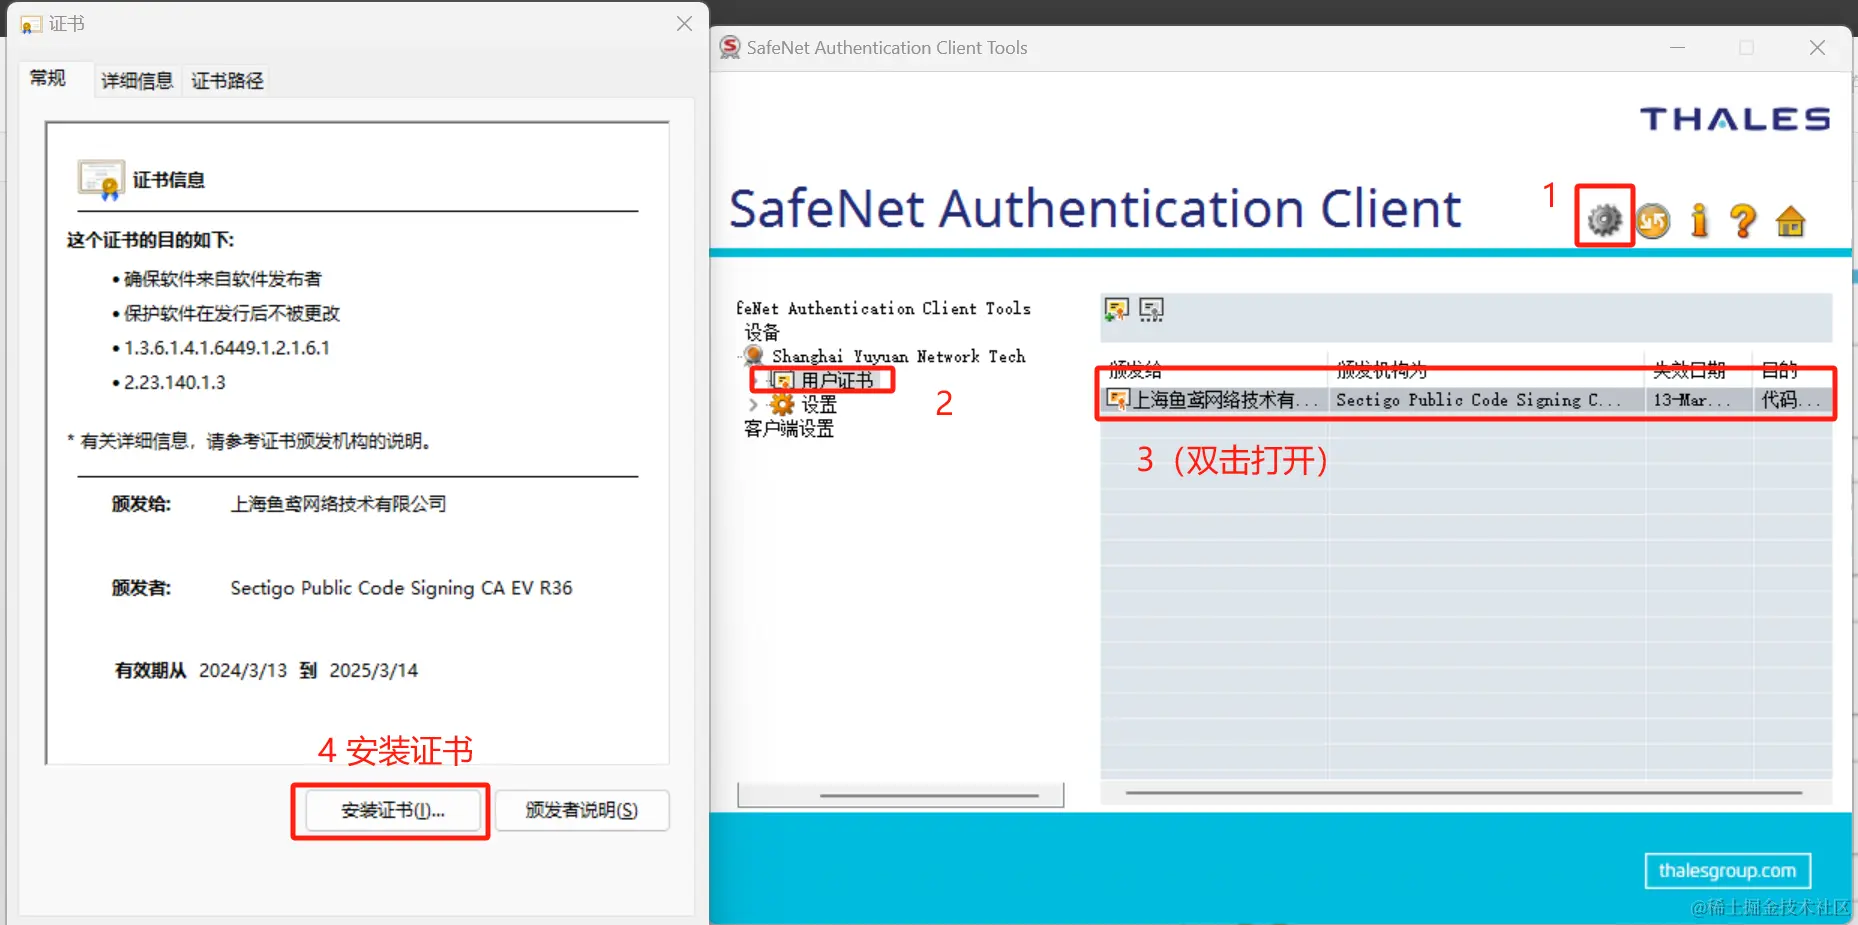Screen dimensions: 1858x925
Task: Click the SafeNet title bar logo icon
Action: (731, 47)
